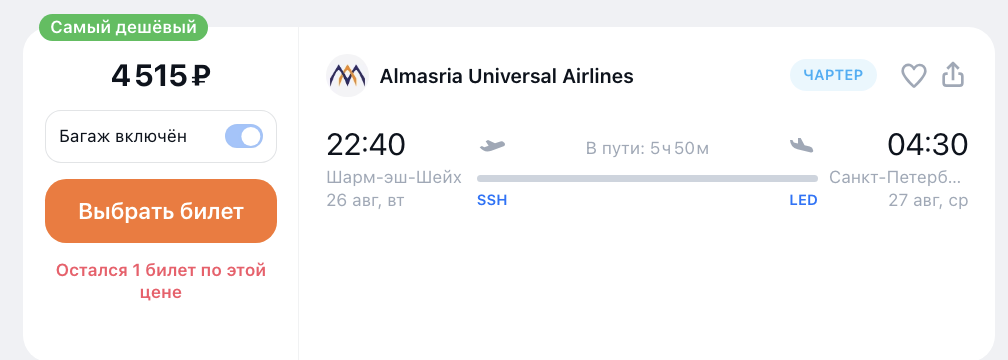Click the truncated 'Санкт-Петерб…' arrival city

coord(898,177)
